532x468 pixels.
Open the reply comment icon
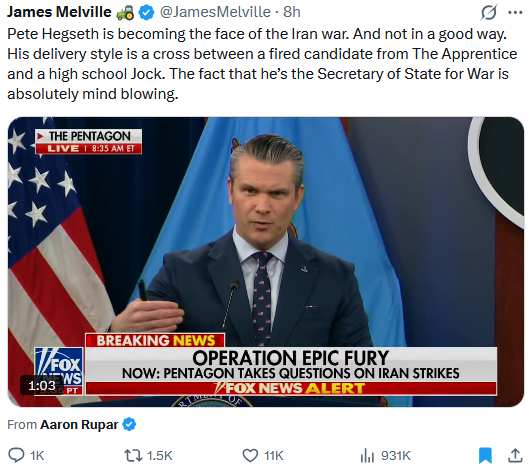tap(16, 455)
